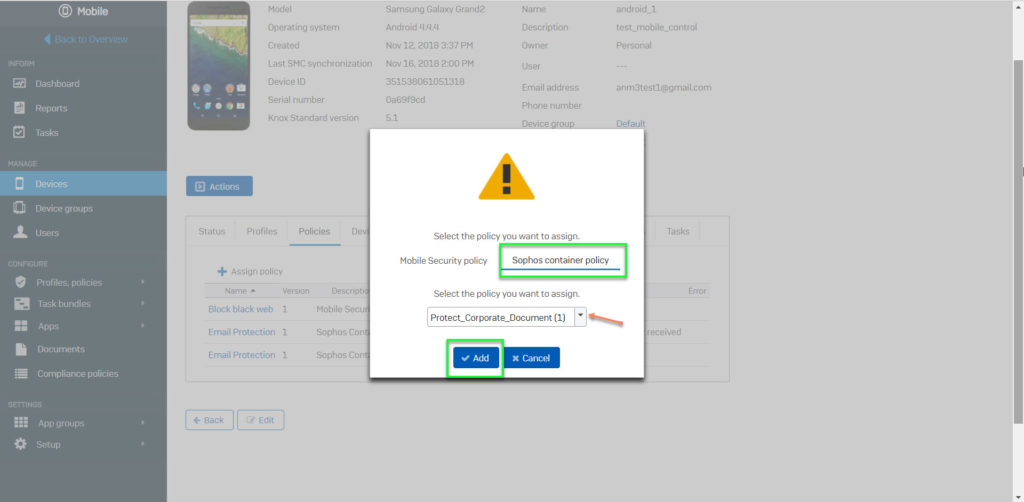The width and height of the screenshot is (1024, 502).
Task: Click Back to Overview link
Action: (x=86, y=39)
